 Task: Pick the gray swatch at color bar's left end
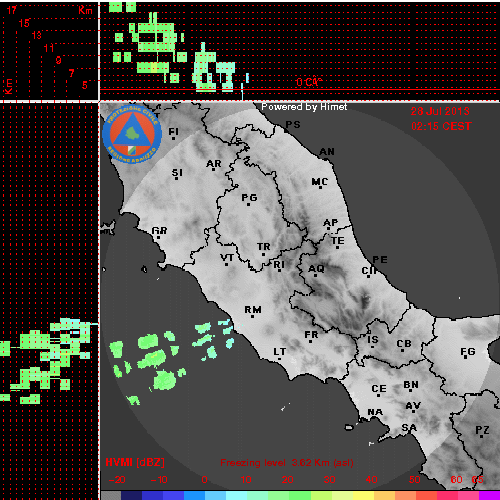click(111, 495)
